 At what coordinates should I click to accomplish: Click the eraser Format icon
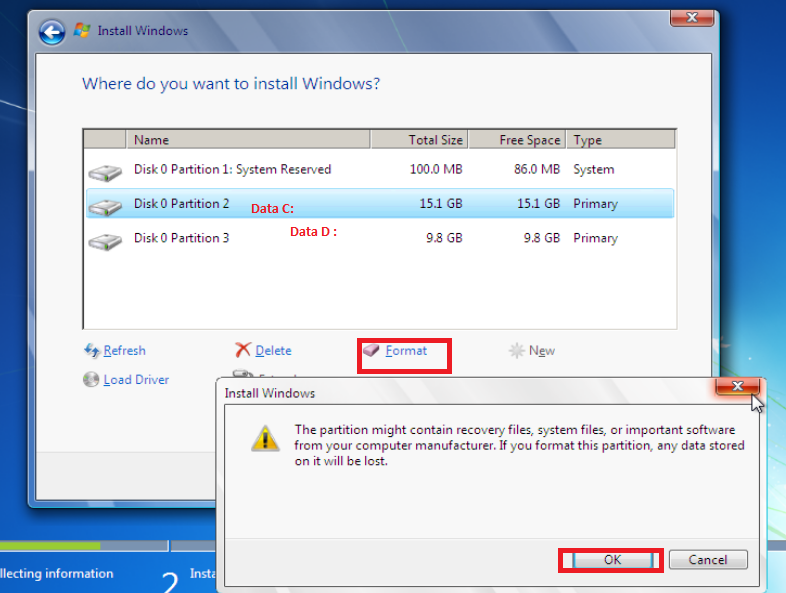[371, 350]
